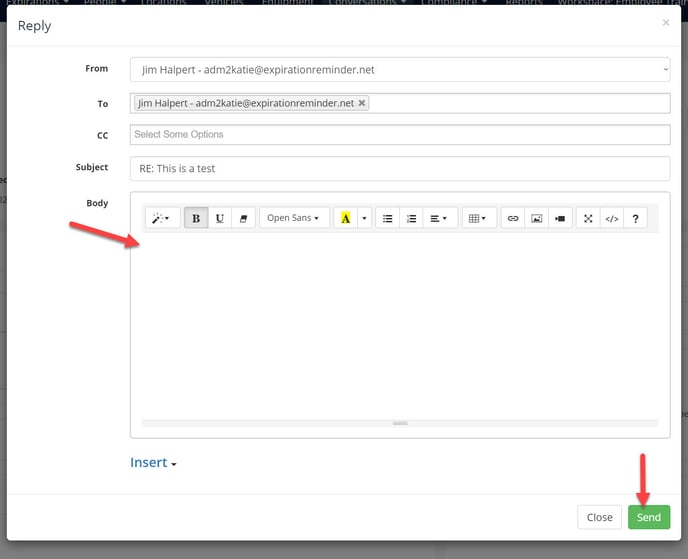
Task: Click the eraser remove font style icon
Action: pos(243,218)
